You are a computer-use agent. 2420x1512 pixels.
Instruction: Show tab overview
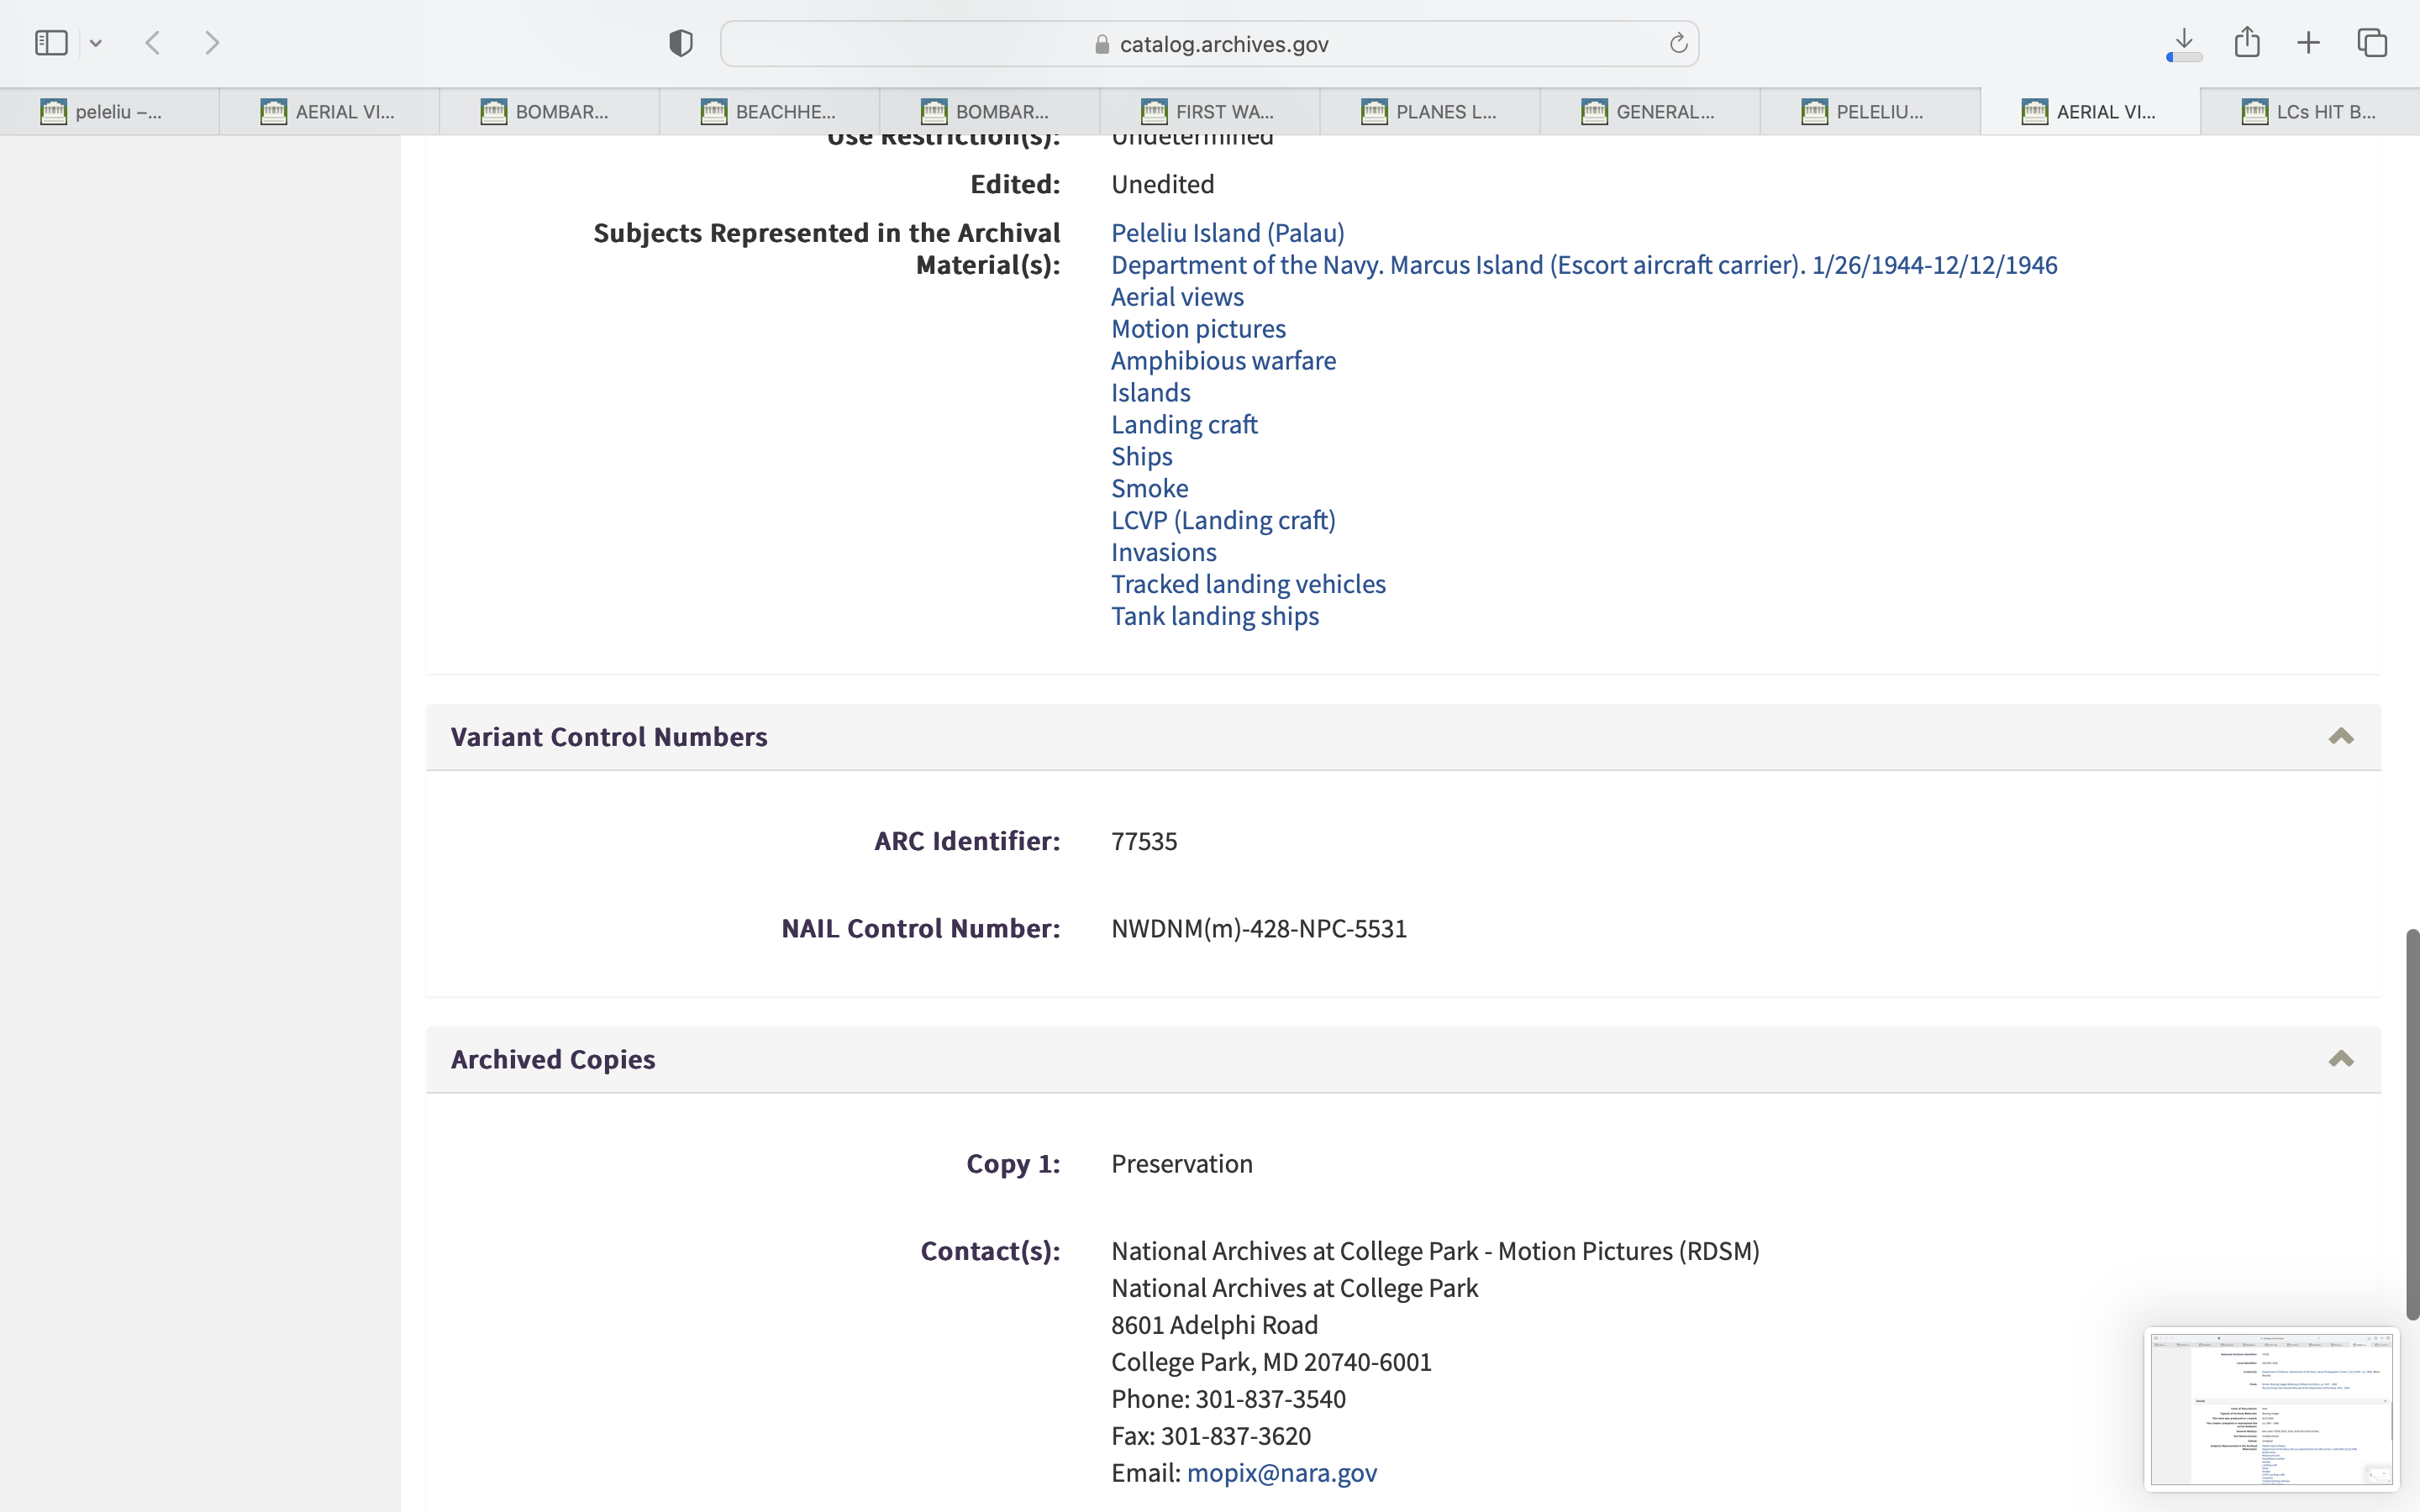[x=2372, y=43]
